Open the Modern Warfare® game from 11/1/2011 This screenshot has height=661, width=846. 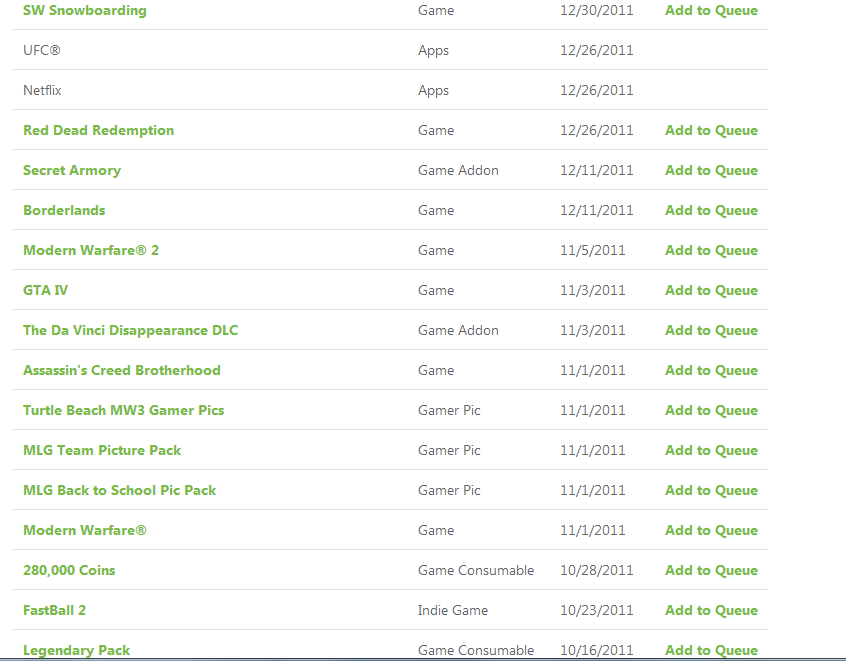pyautogui.click(x=85, y=530)
